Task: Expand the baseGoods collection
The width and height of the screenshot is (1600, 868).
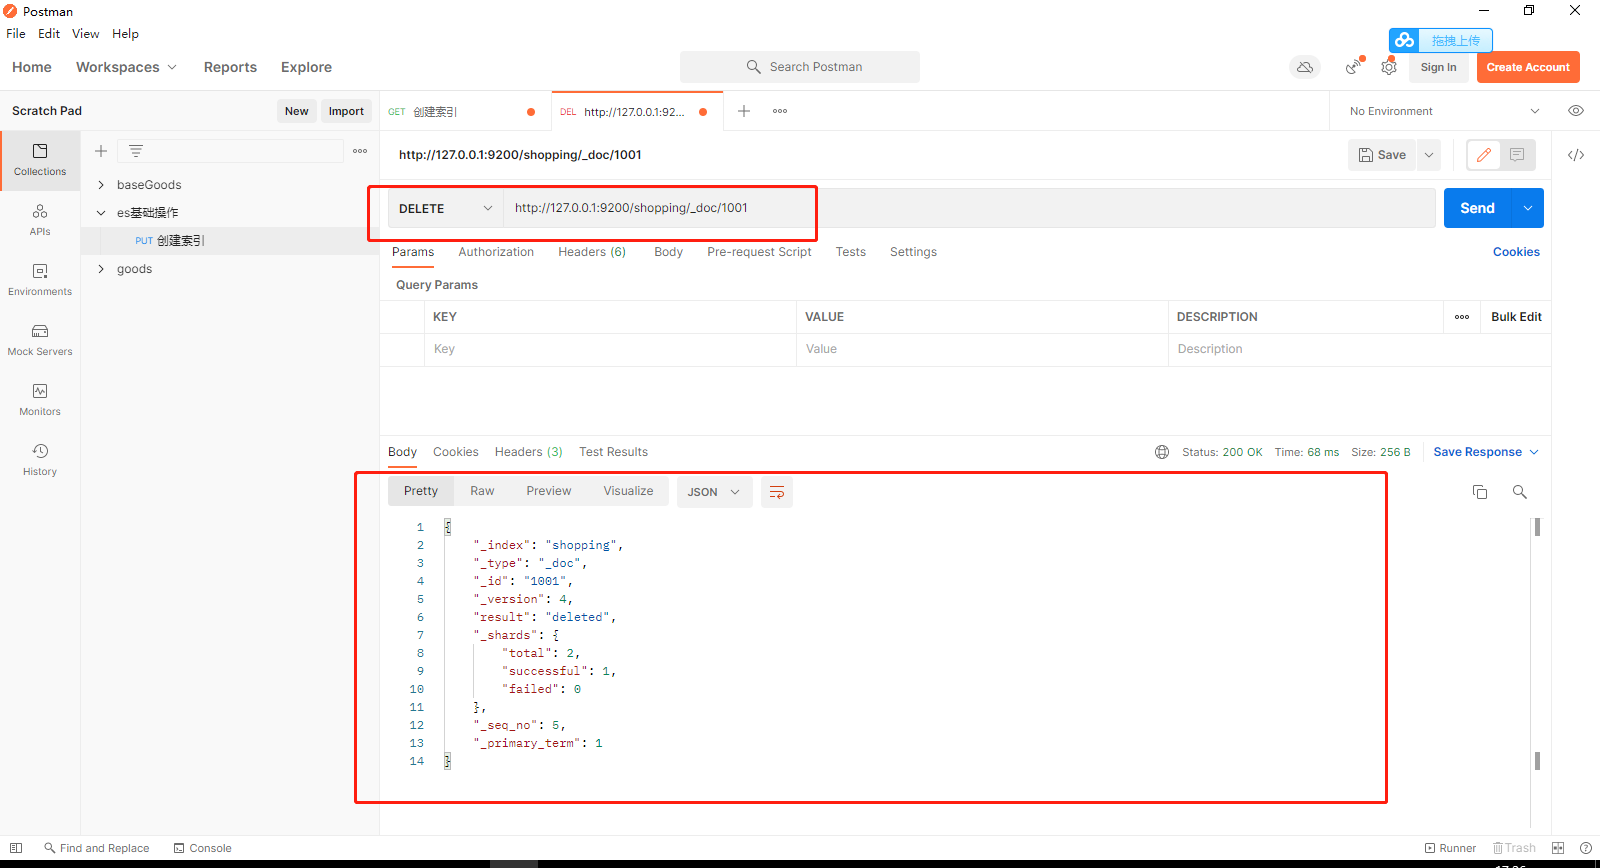Action: [101, 185]
